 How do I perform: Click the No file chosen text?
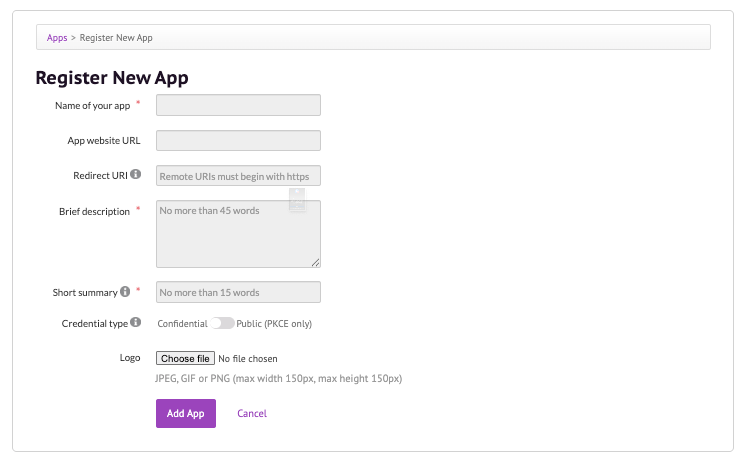(x=248, y=358)
